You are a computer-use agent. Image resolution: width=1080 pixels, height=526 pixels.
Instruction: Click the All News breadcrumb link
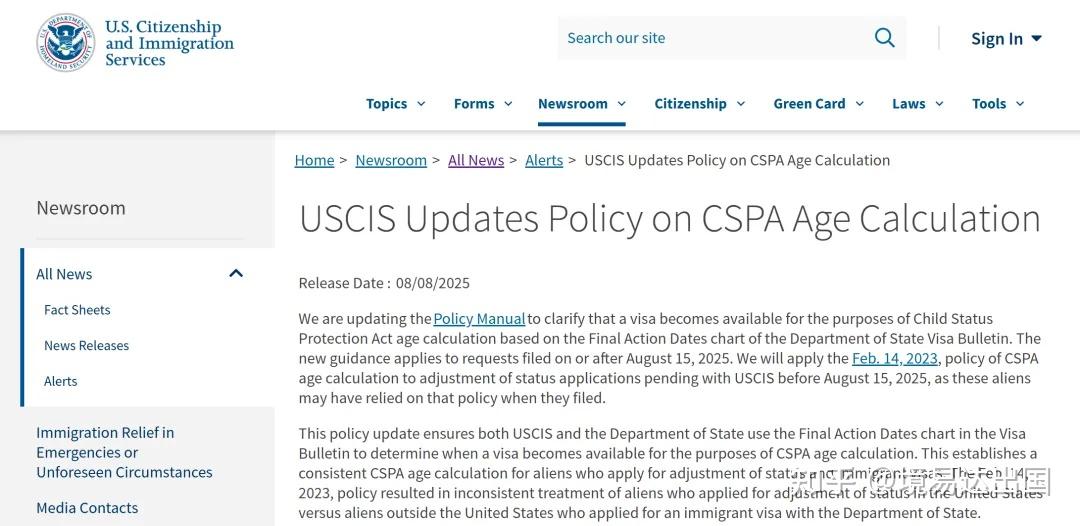[x=476, y=160]
